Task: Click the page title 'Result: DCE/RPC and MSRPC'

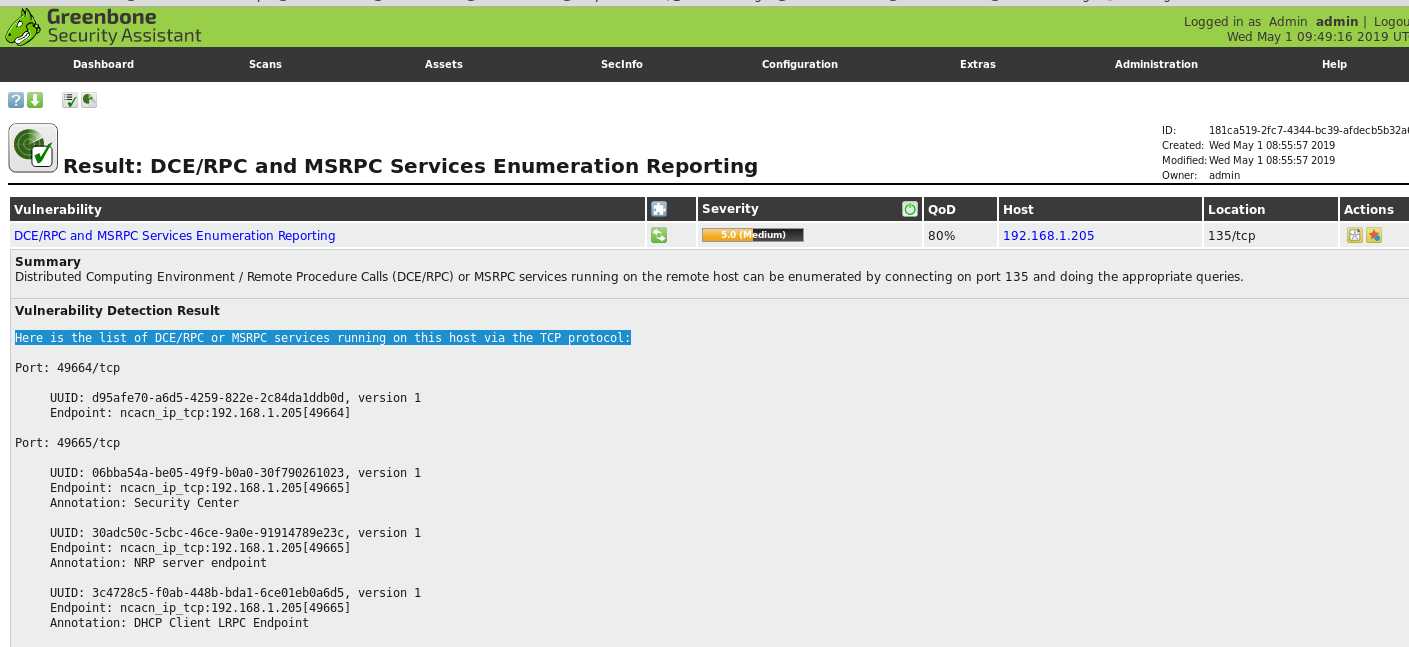Action: click(410, 166)
